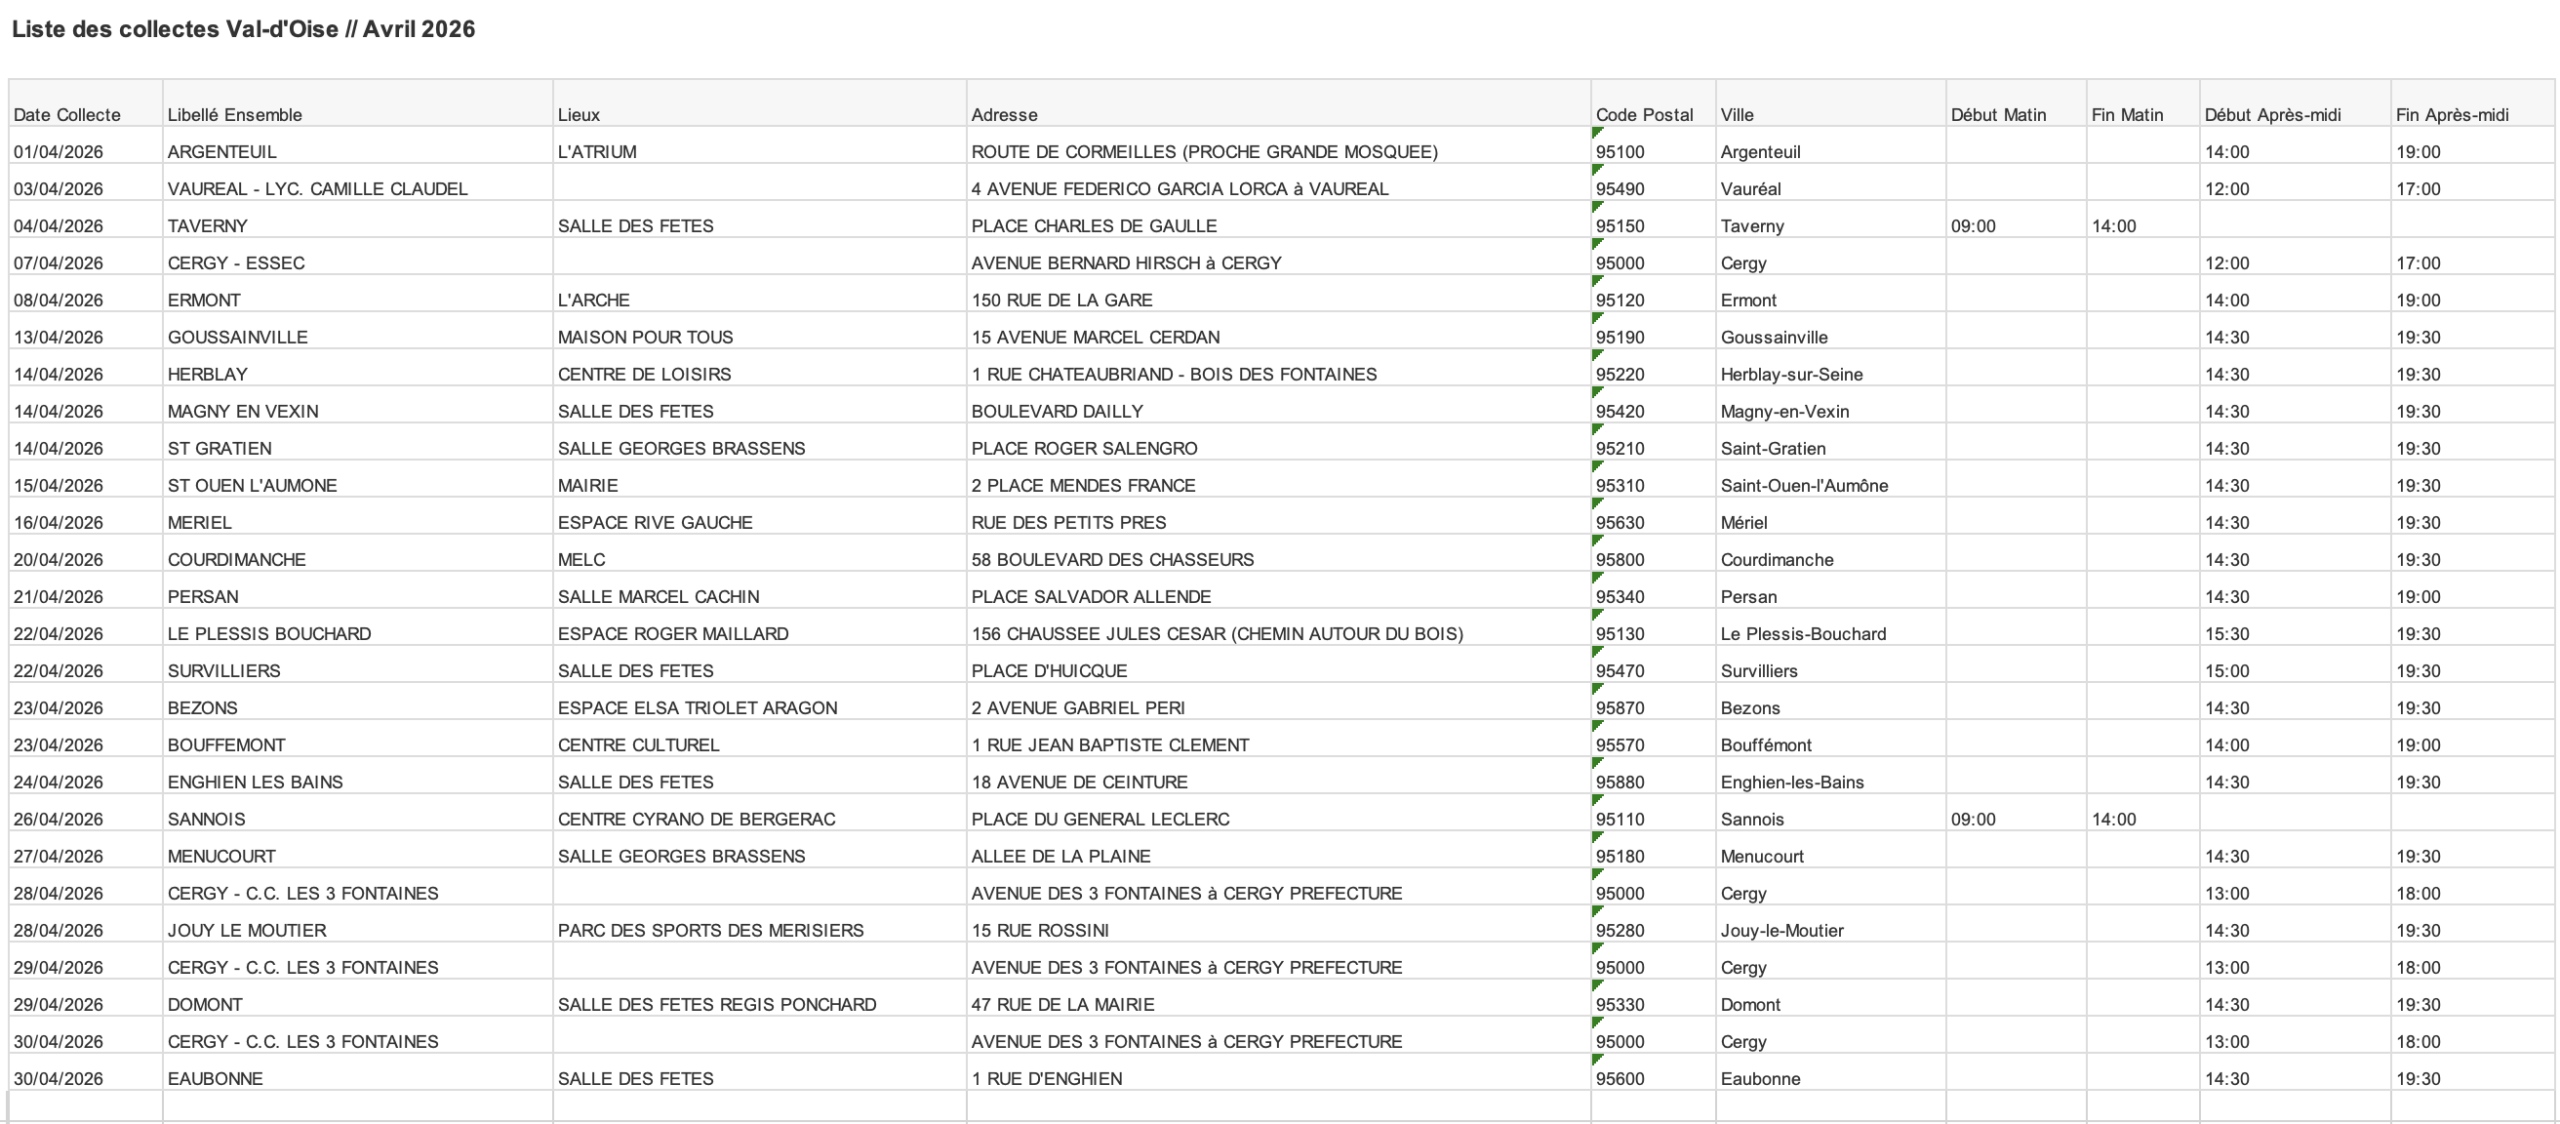Screen dimensions: 2560x1124
Task: Select the 'Début Après-midi' header cell
Action: 2272,115
